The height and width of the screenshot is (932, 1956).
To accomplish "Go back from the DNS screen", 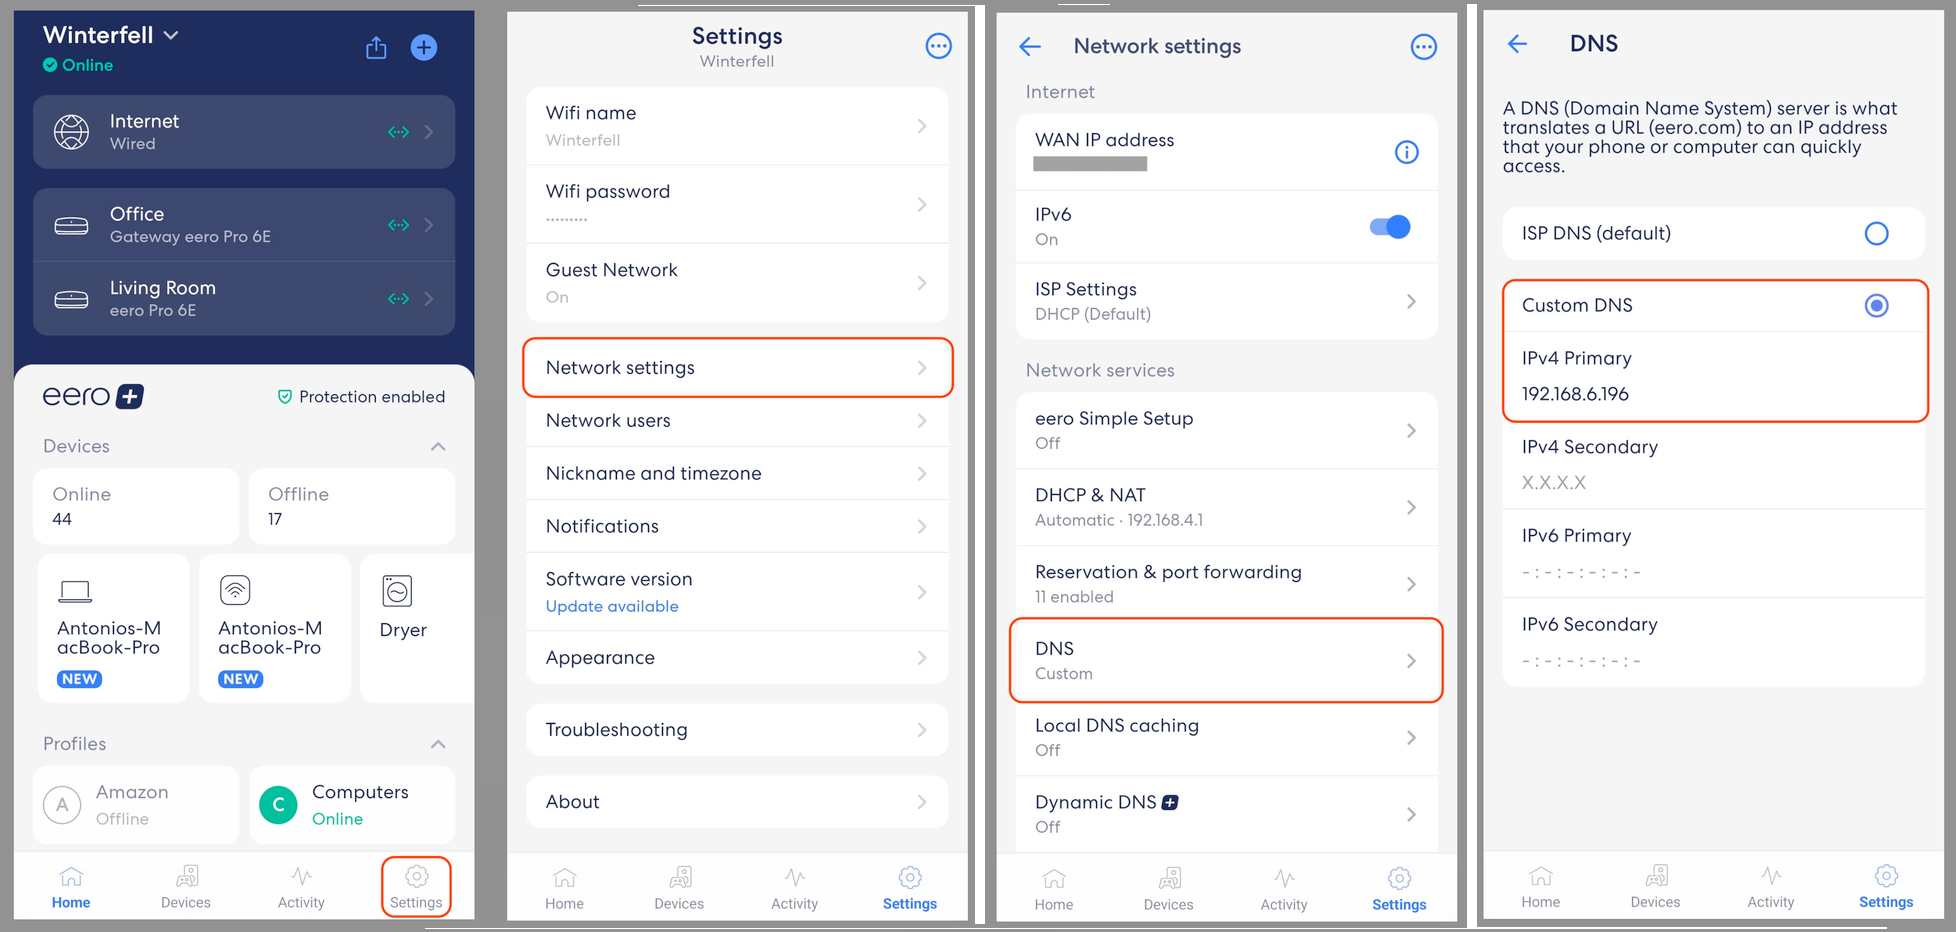I will click(x=1517, y=43).
